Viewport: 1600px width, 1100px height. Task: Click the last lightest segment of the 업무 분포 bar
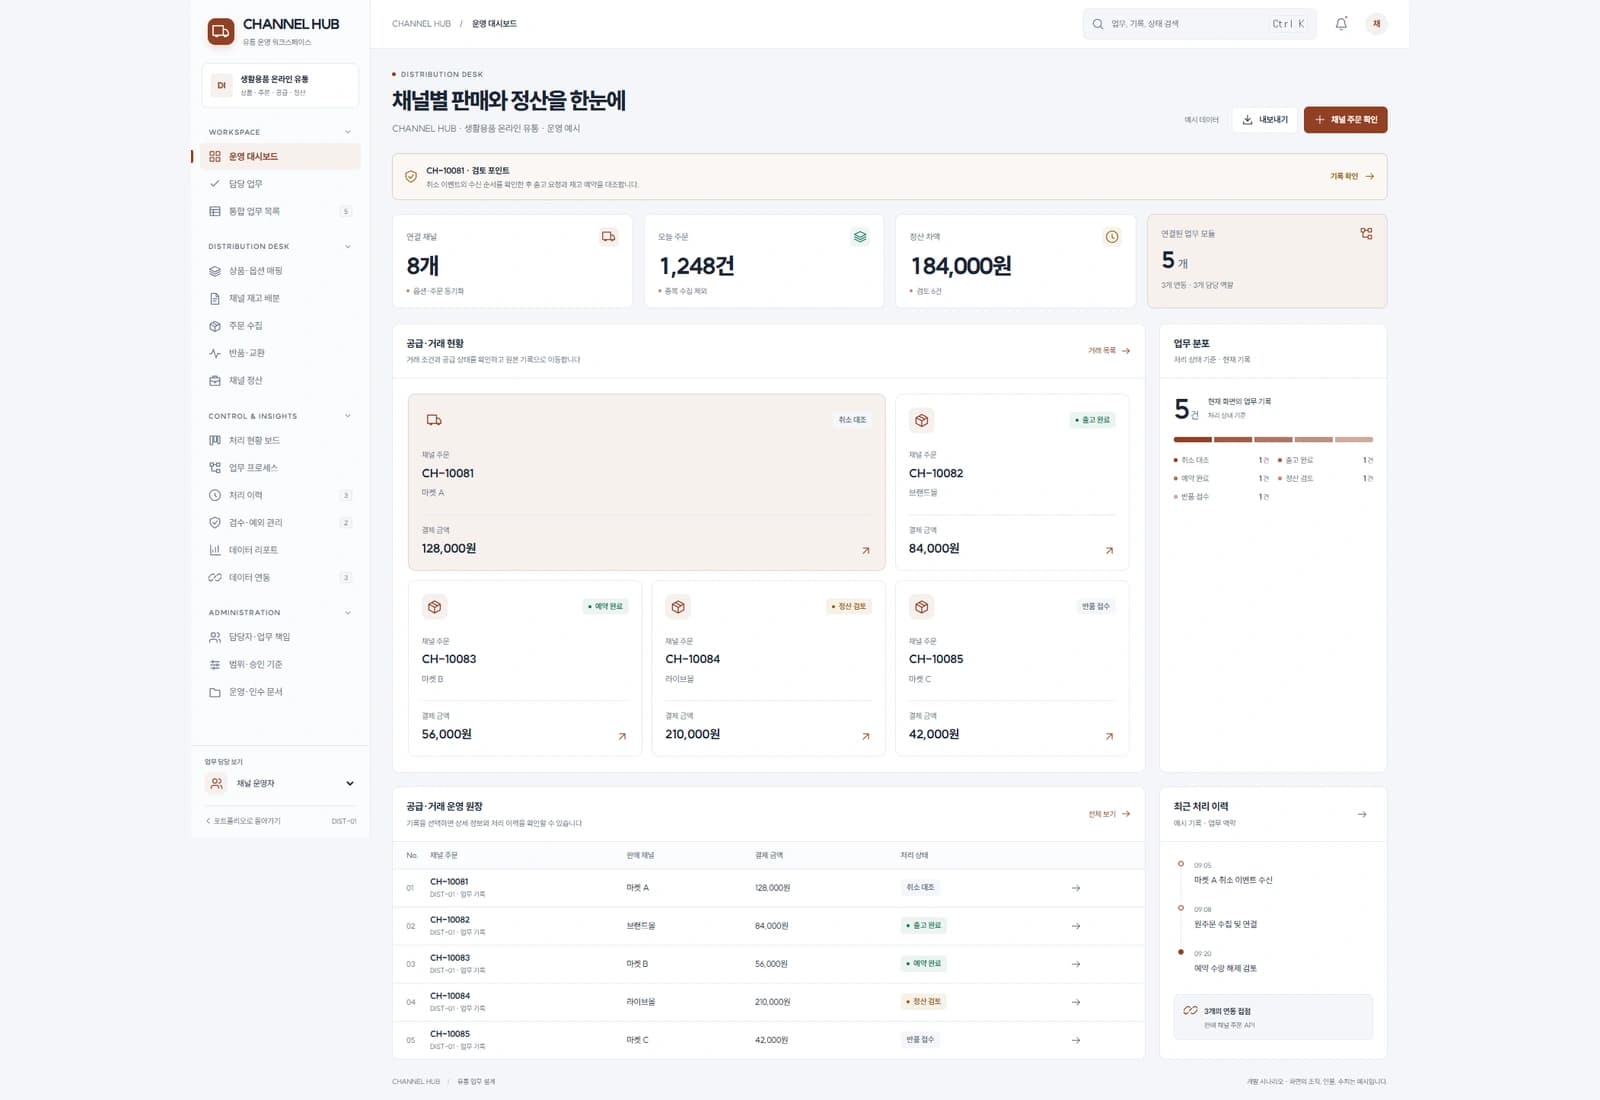click(x=1354, y=439)
